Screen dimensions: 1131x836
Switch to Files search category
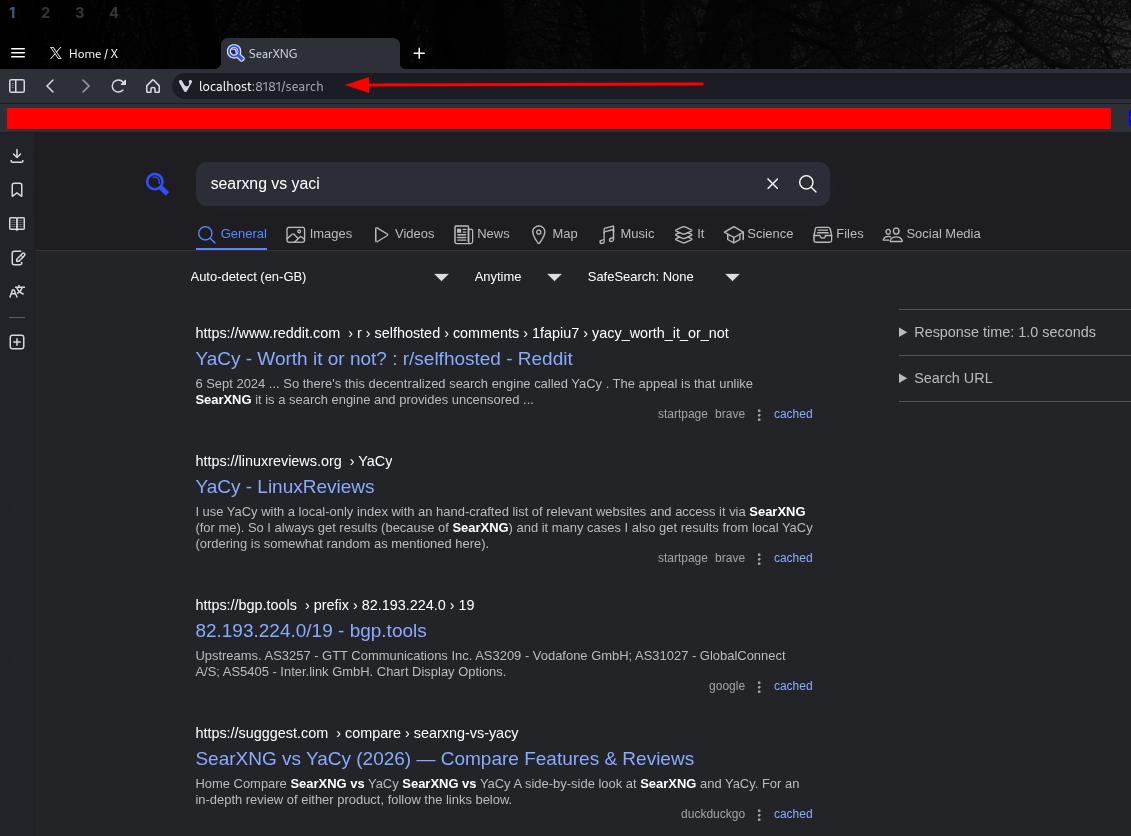tap(837, 234)
